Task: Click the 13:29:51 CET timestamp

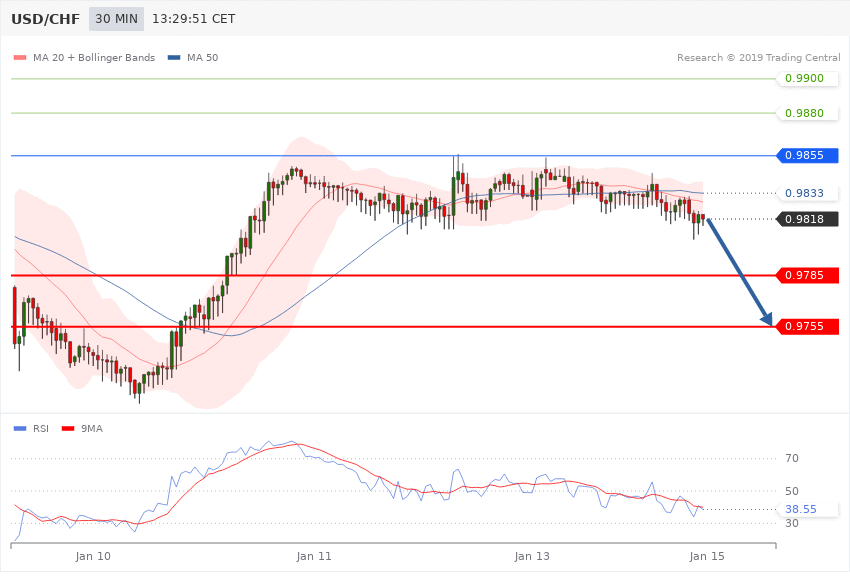Action: tap(194, 19)
